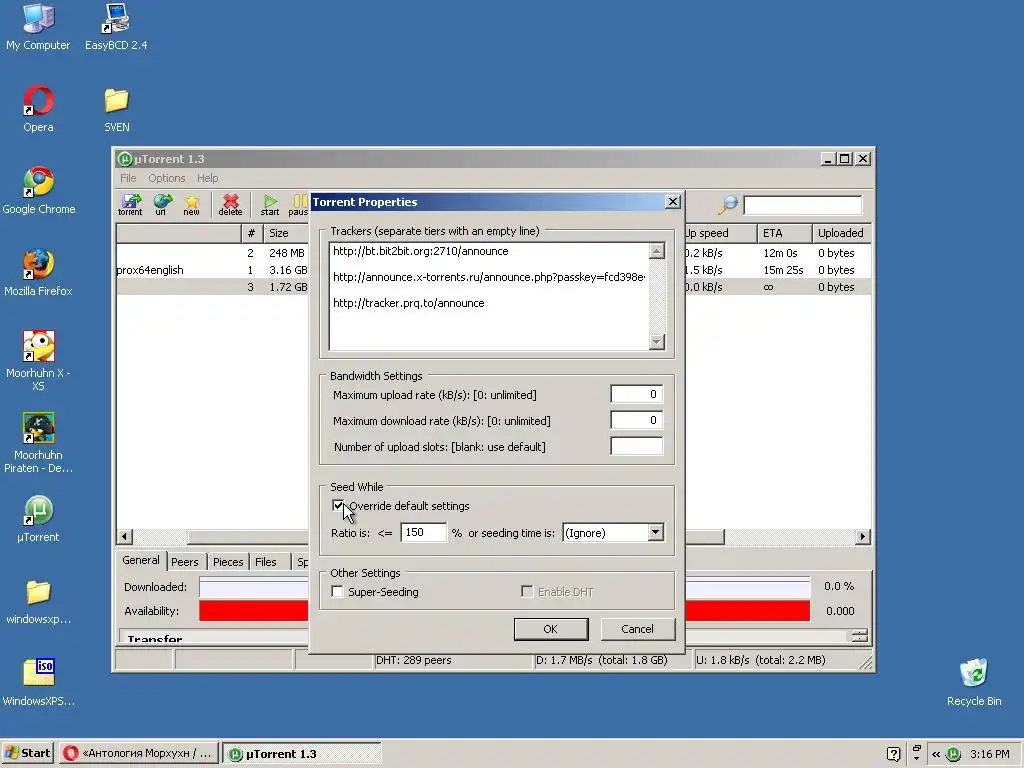Select the 248 MB torrent row
Image resolution: width=1024 pixels, height=768 pixels.
pyautogui.click(x=212, y=253)
